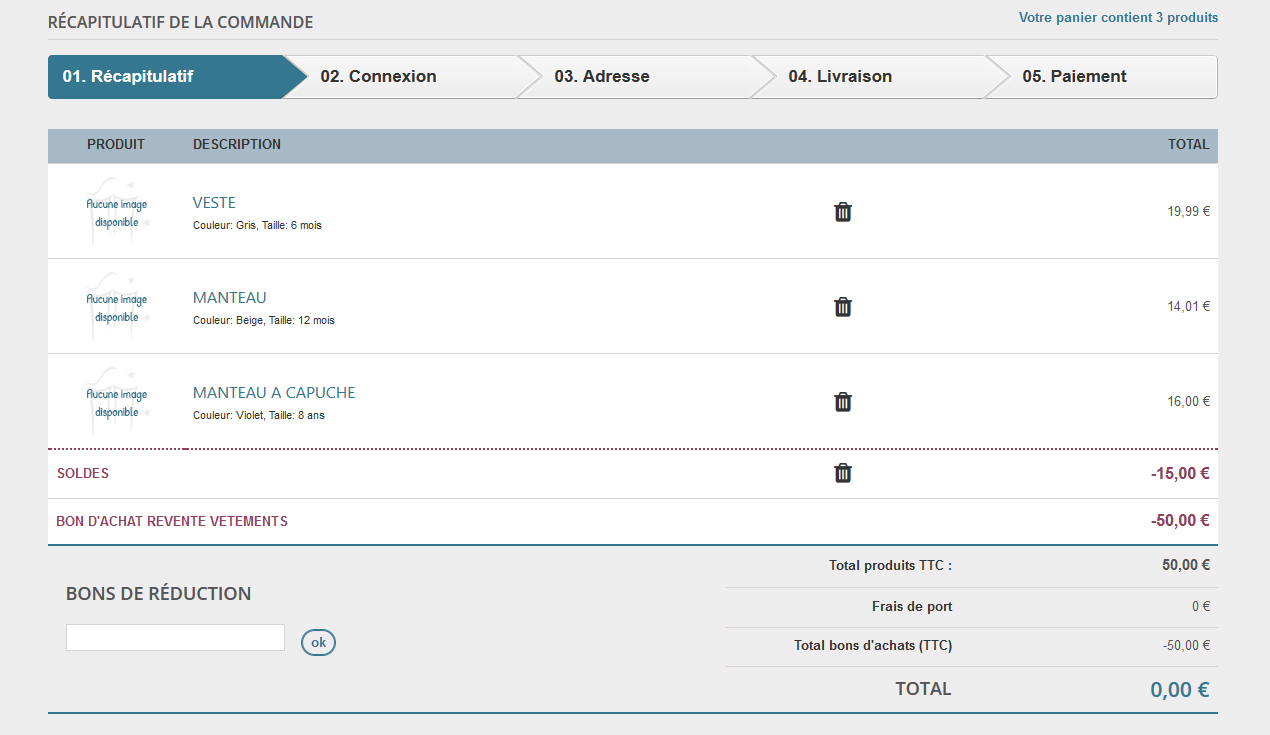The height and width of the screenshot is (735, 1270).
Task: Click 'Votre panier contient 3 produits' link
Action: pos(1118,18)
